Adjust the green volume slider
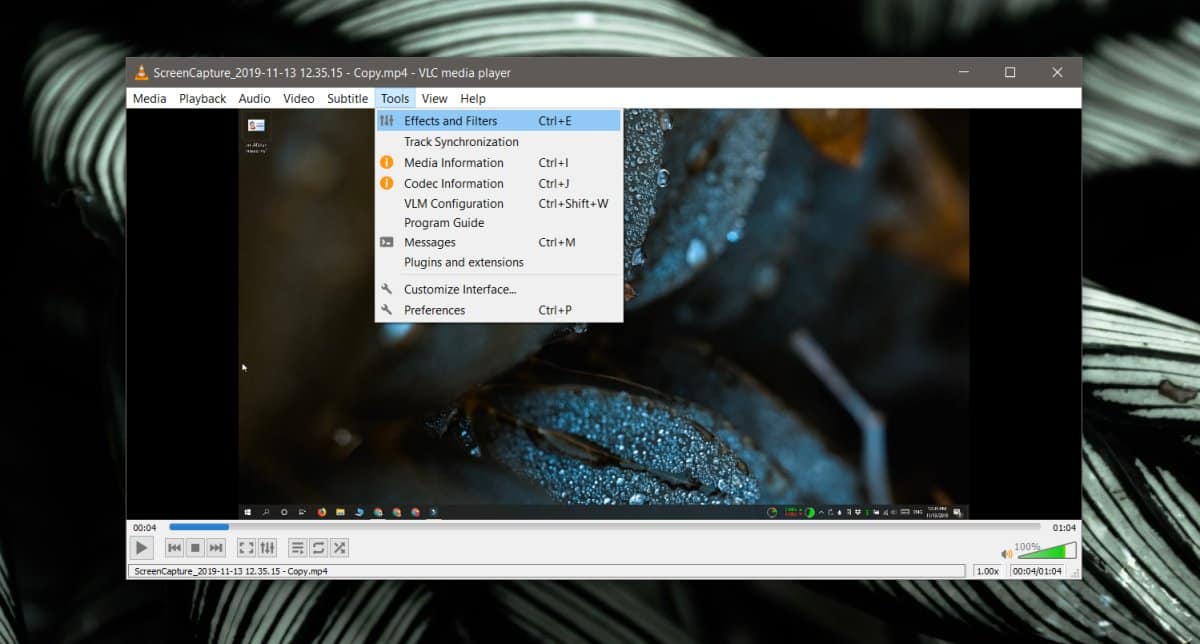The height and width of the screenshot is (644, 1200). click(1046, 551)
